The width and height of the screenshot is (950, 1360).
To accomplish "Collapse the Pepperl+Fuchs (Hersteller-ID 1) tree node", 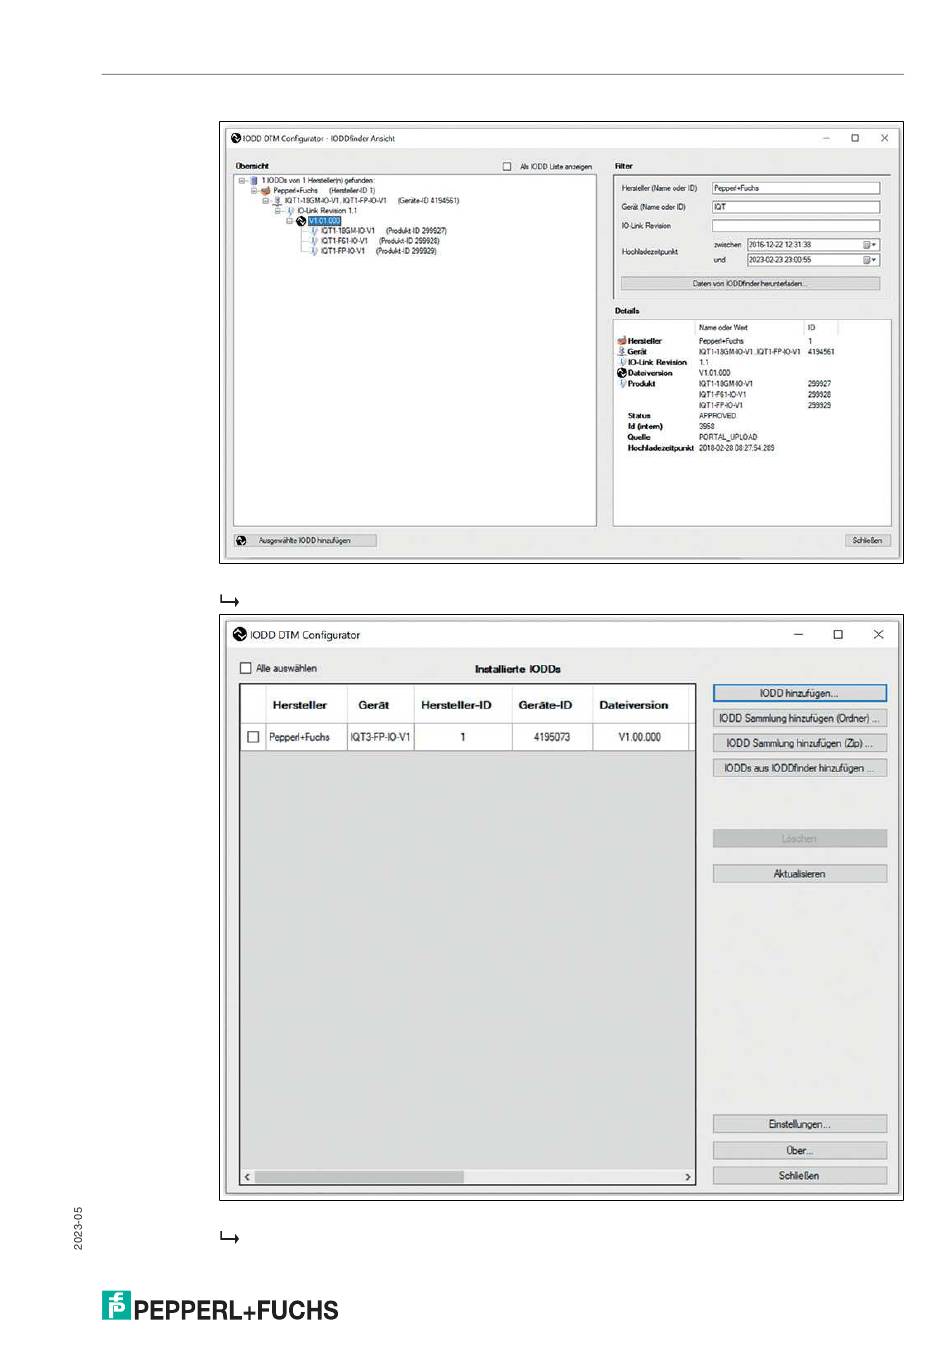I will (254, 191).
